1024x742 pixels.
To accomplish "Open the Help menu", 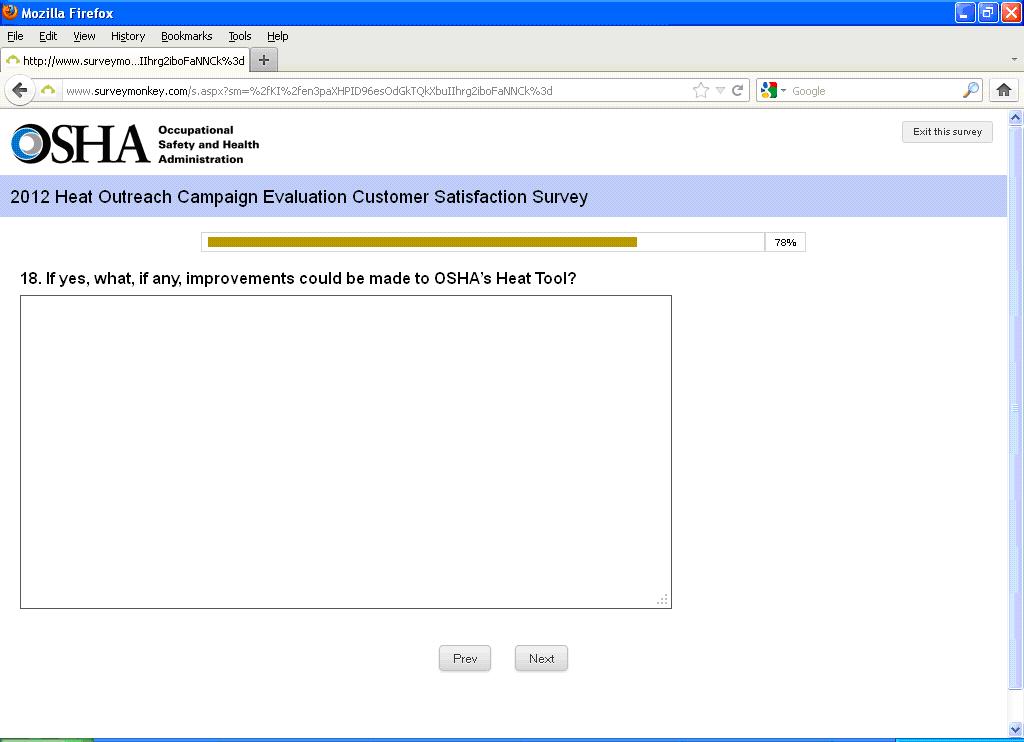I will coord(278,36).
